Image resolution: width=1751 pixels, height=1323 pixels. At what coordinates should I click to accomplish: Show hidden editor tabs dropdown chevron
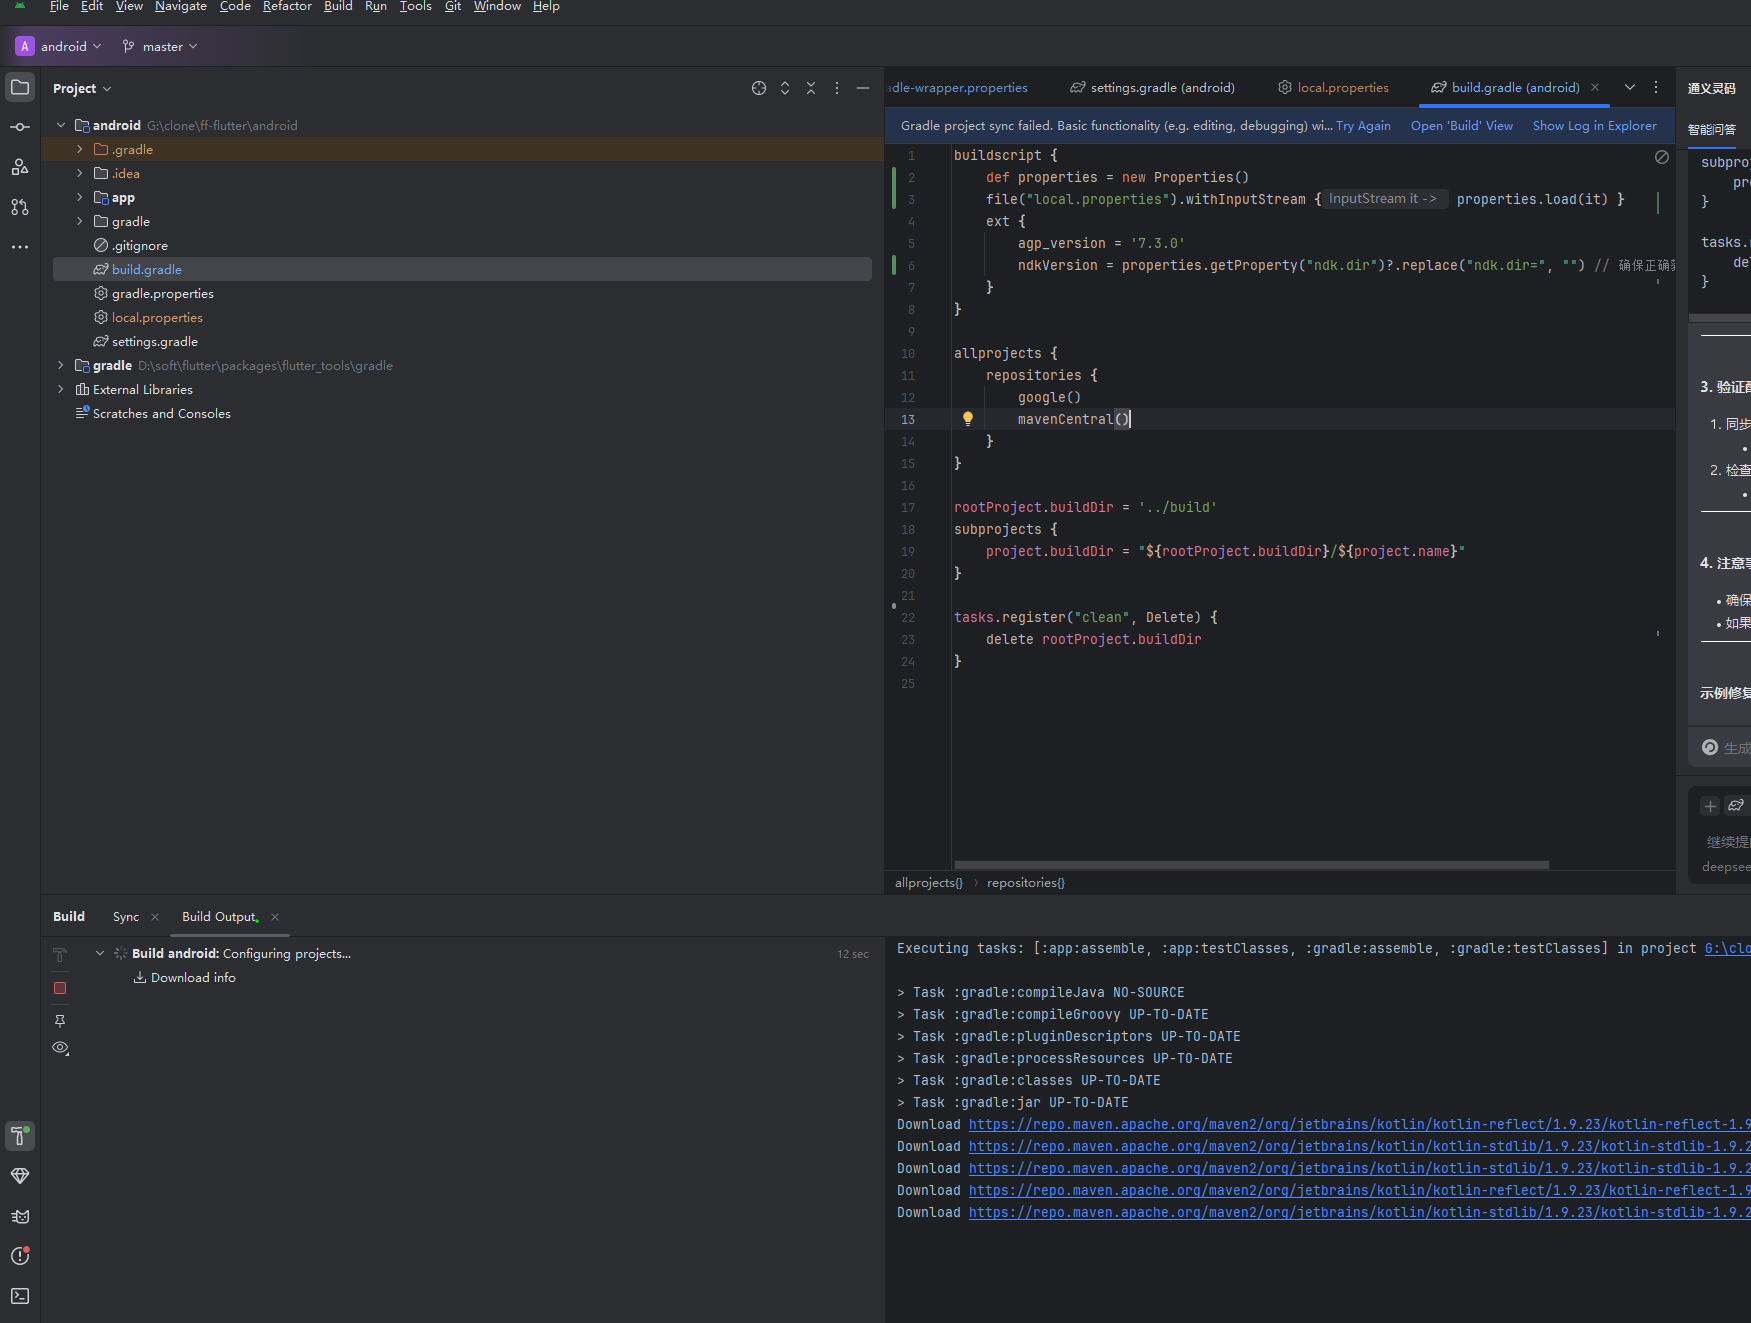click(1630, 87)
